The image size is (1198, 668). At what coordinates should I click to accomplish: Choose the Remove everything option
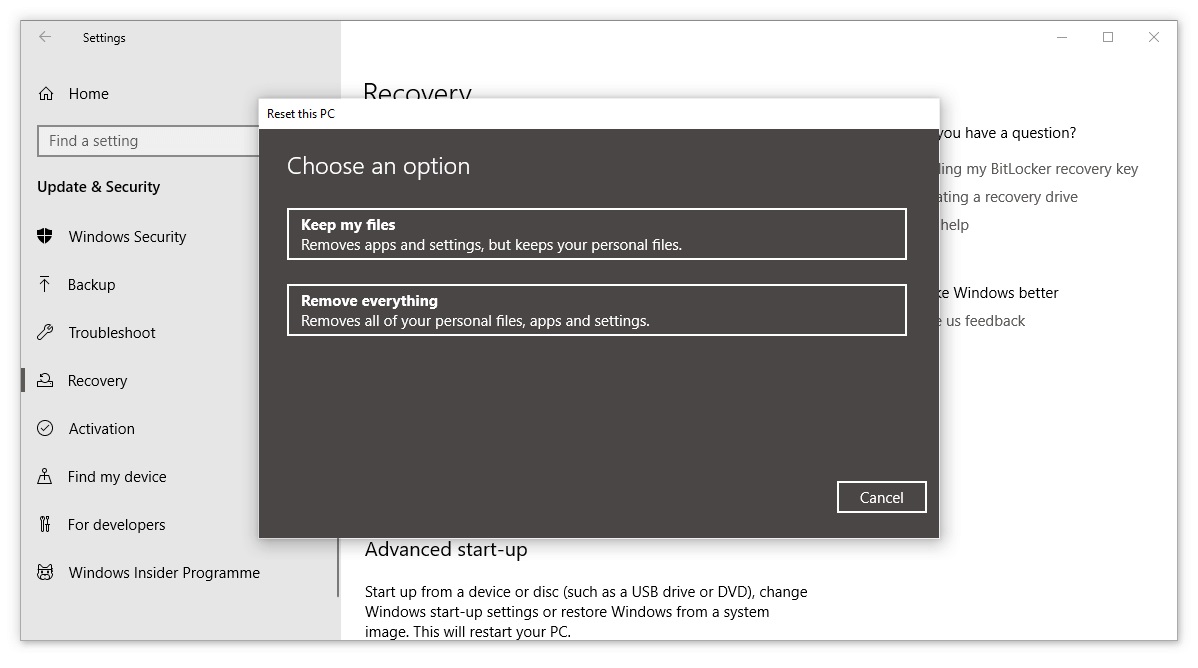point(596,310)
